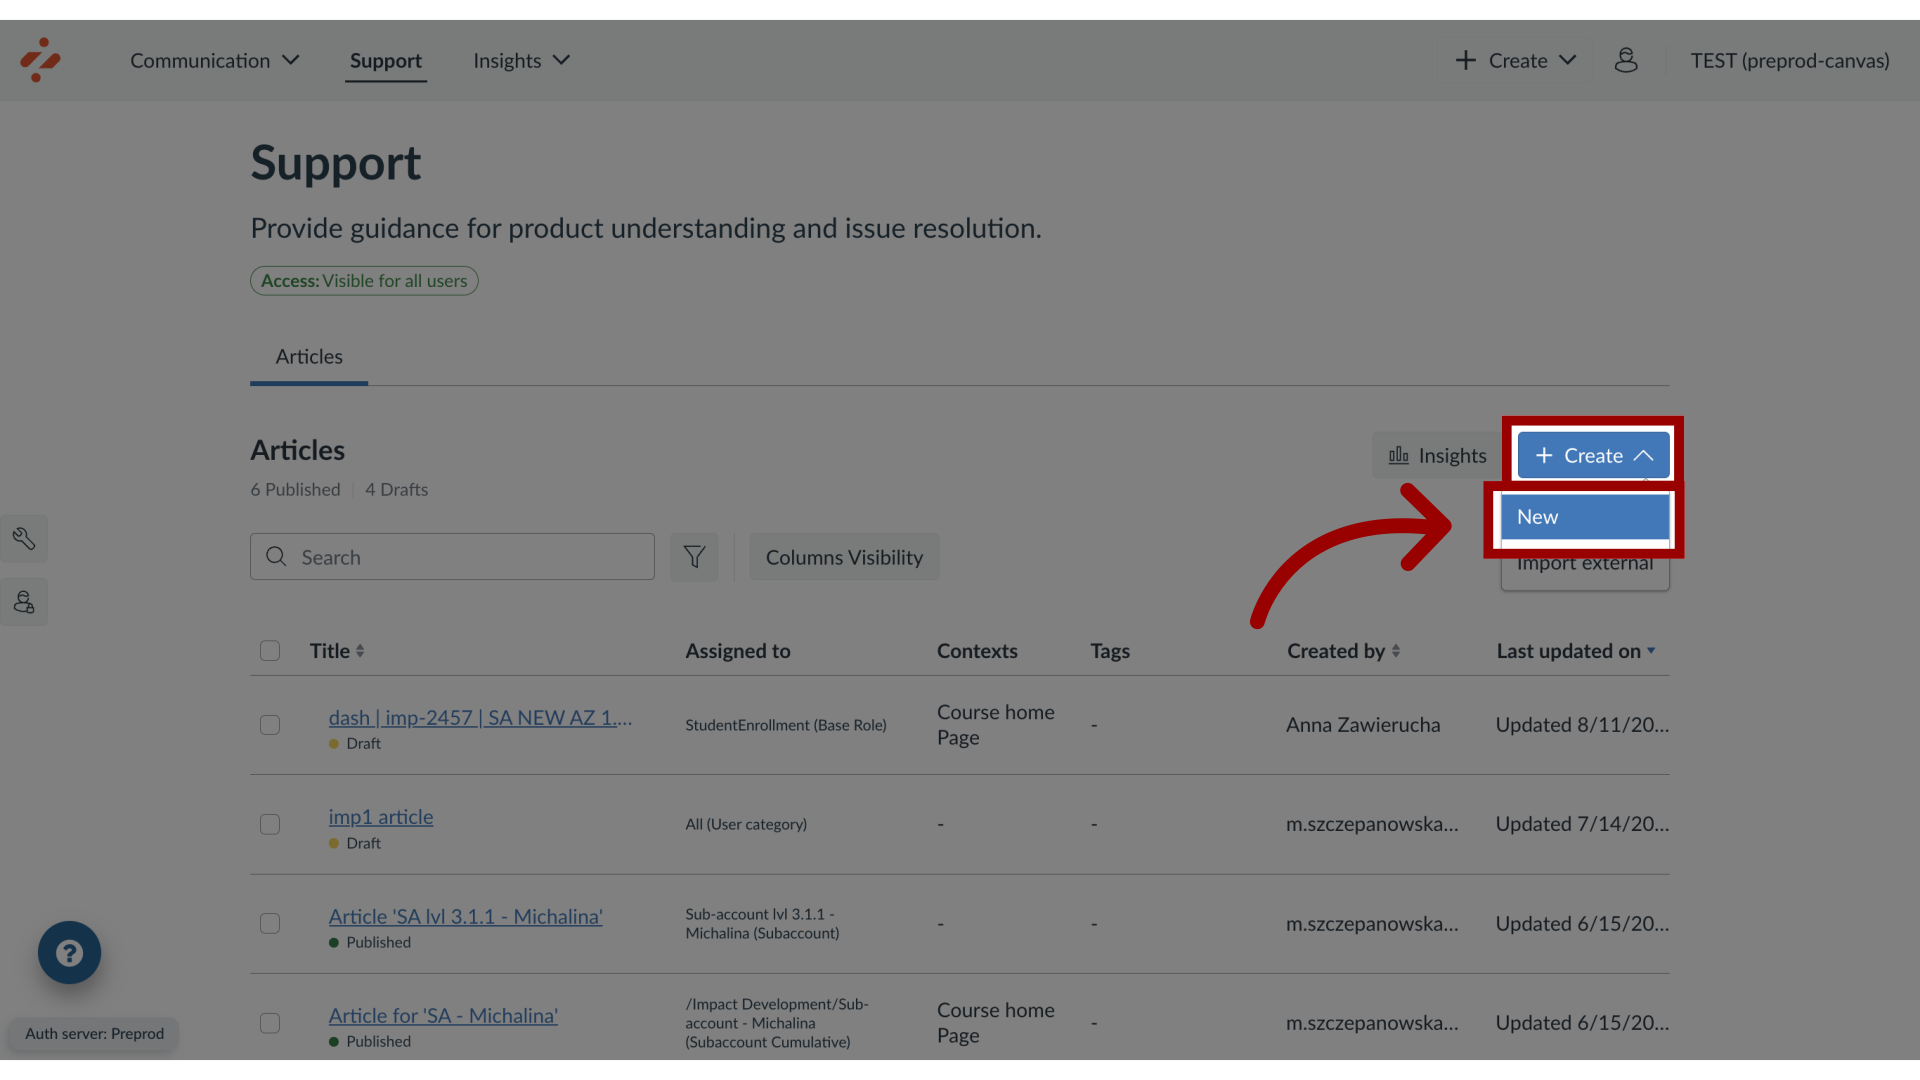This screenshot has height=1080, width=1920.
Task: Click the Draft status under imp1 article
Action: pos(363,844)
